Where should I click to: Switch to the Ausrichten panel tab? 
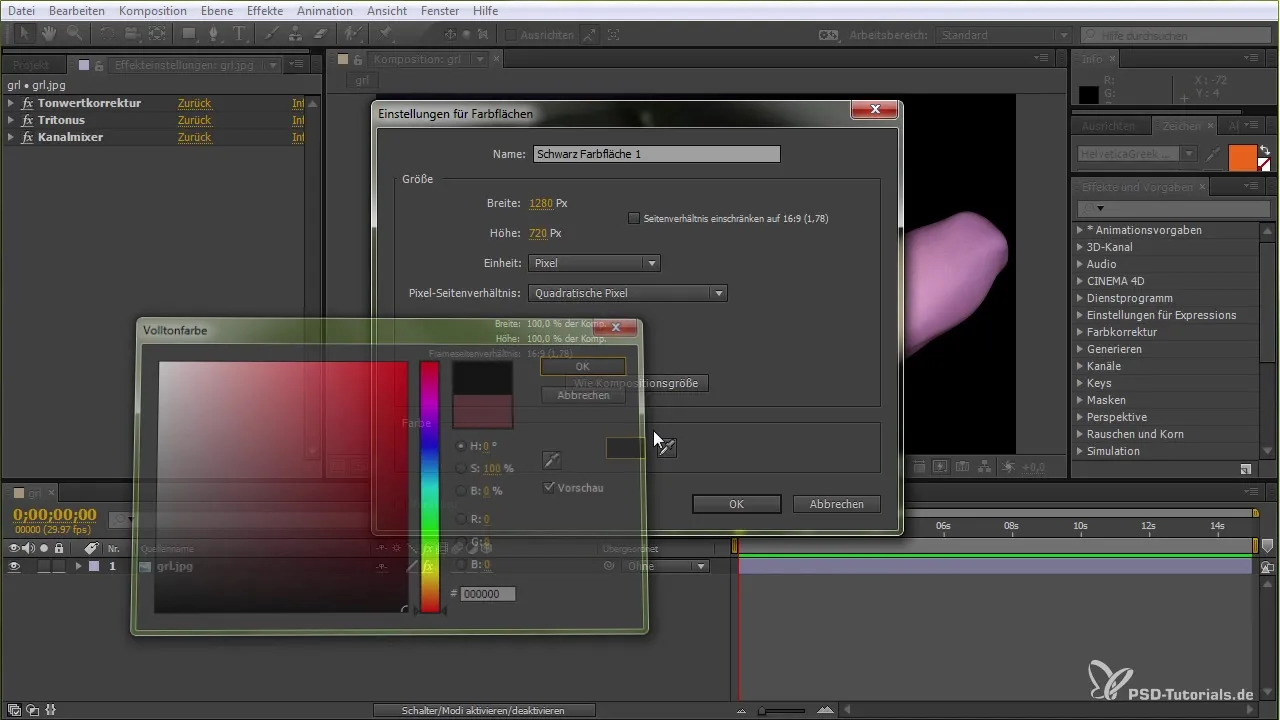click(x=1107, y=127)
